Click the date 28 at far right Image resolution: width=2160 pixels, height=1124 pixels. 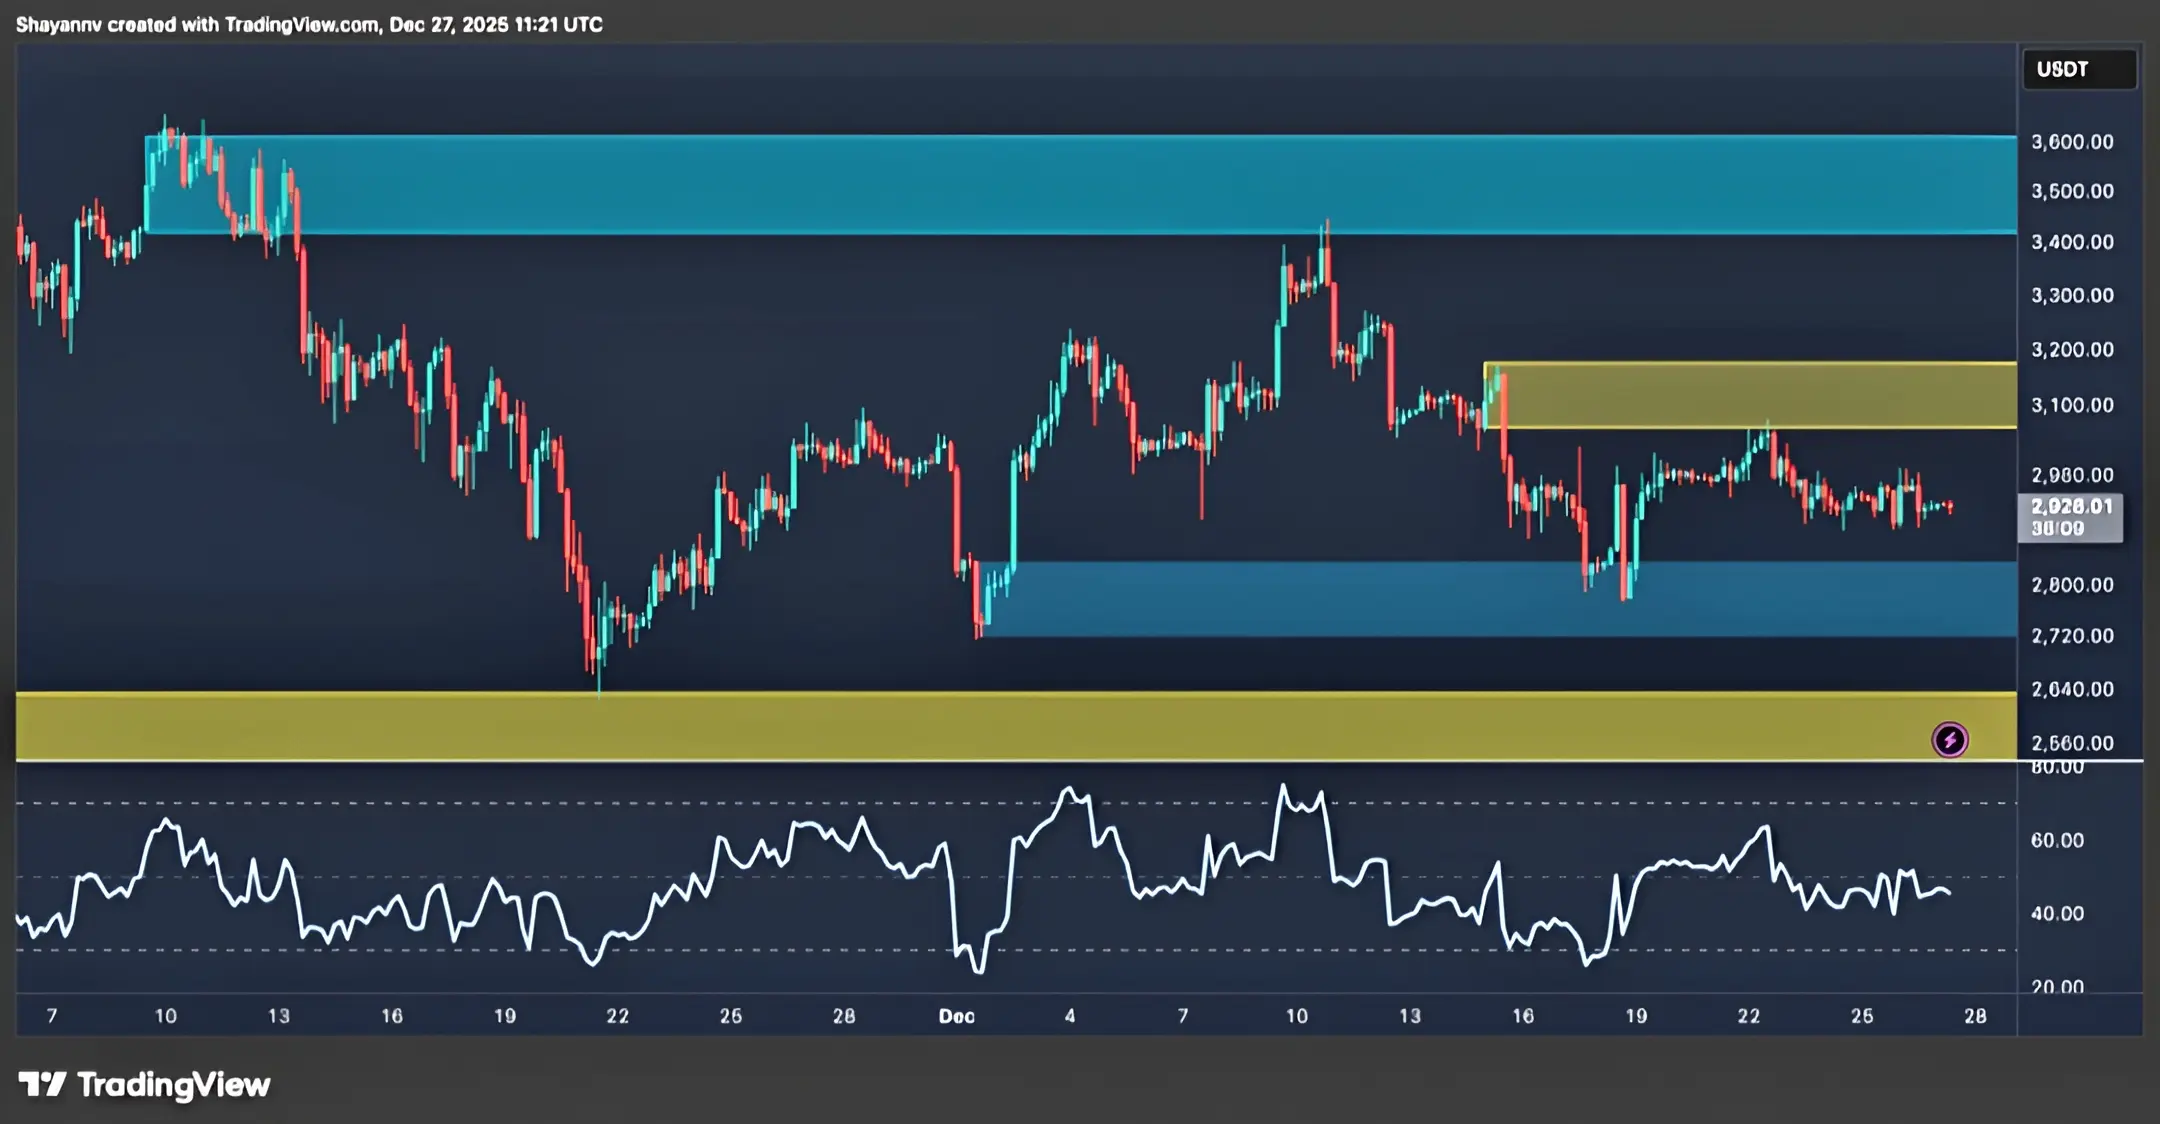(1975, 1016)
